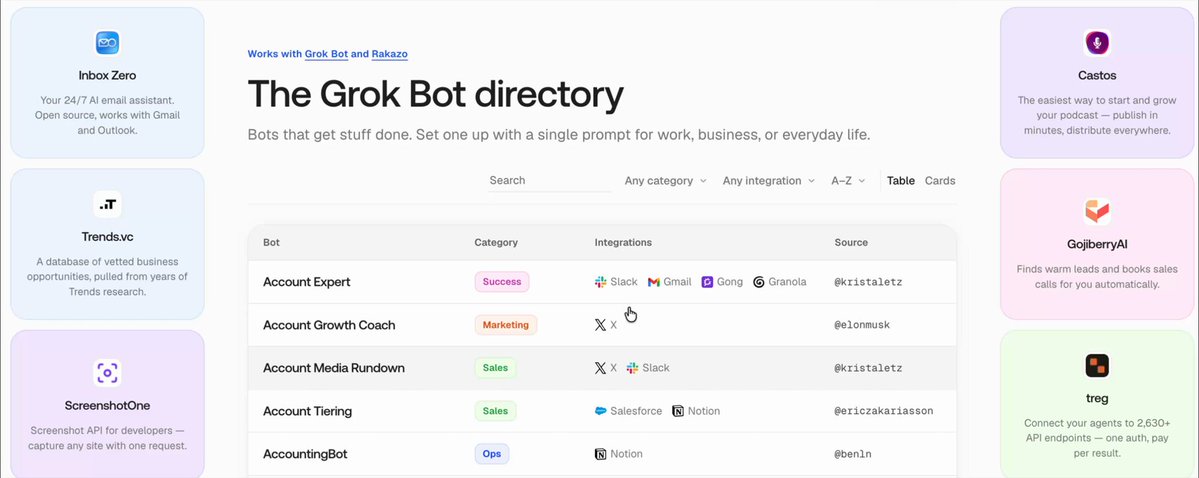The height and width of the screenshot is (478, 1199).
Task: Click the @ericzakariasson source
Action: pos(883,411)
